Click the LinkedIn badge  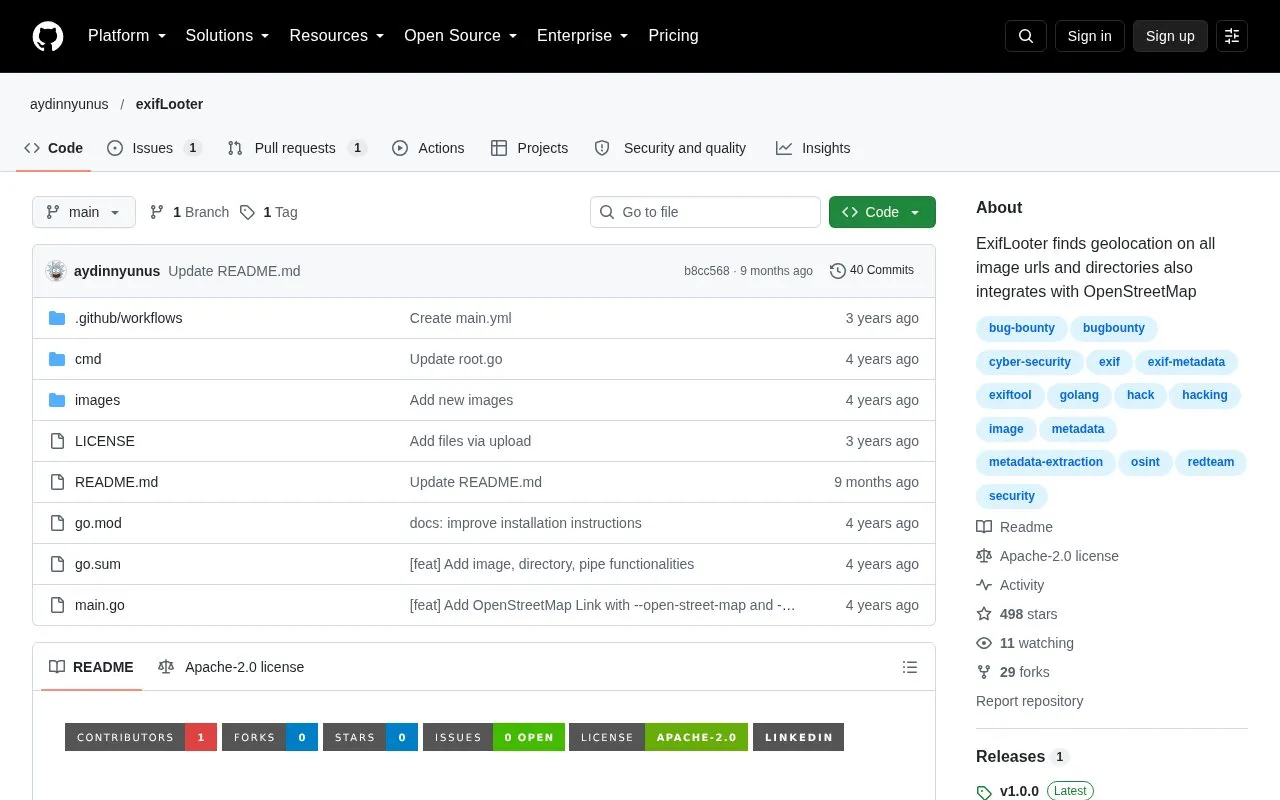[x=798, y=737]
